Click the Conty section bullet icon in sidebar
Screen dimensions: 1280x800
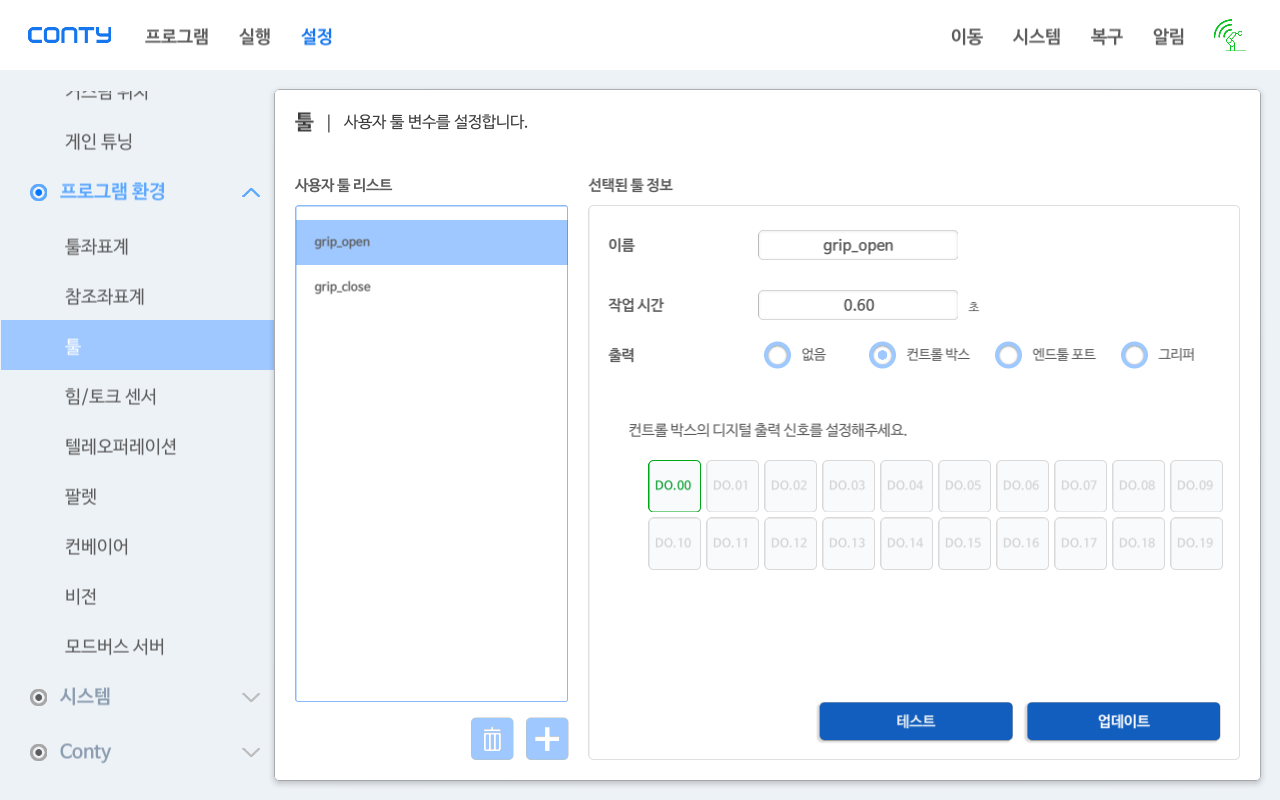tap(39, 752)
